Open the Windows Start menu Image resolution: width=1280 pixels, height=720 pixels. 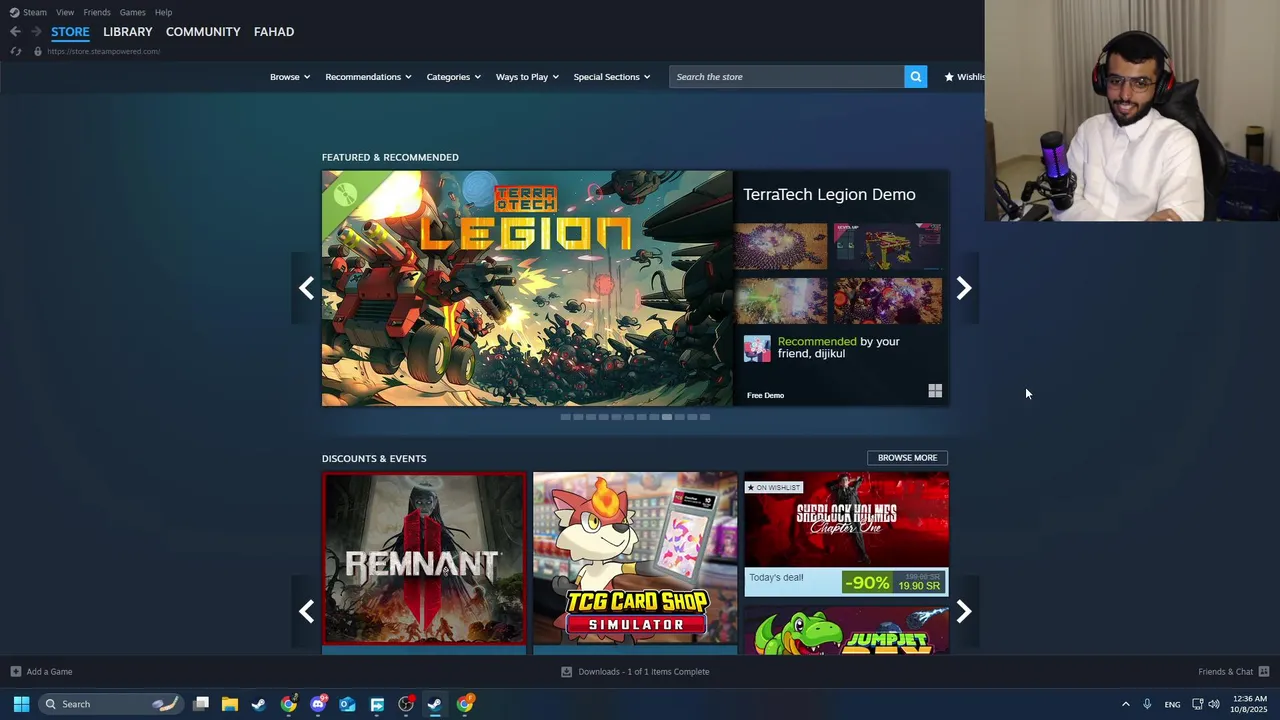click(x=21, y=704)
